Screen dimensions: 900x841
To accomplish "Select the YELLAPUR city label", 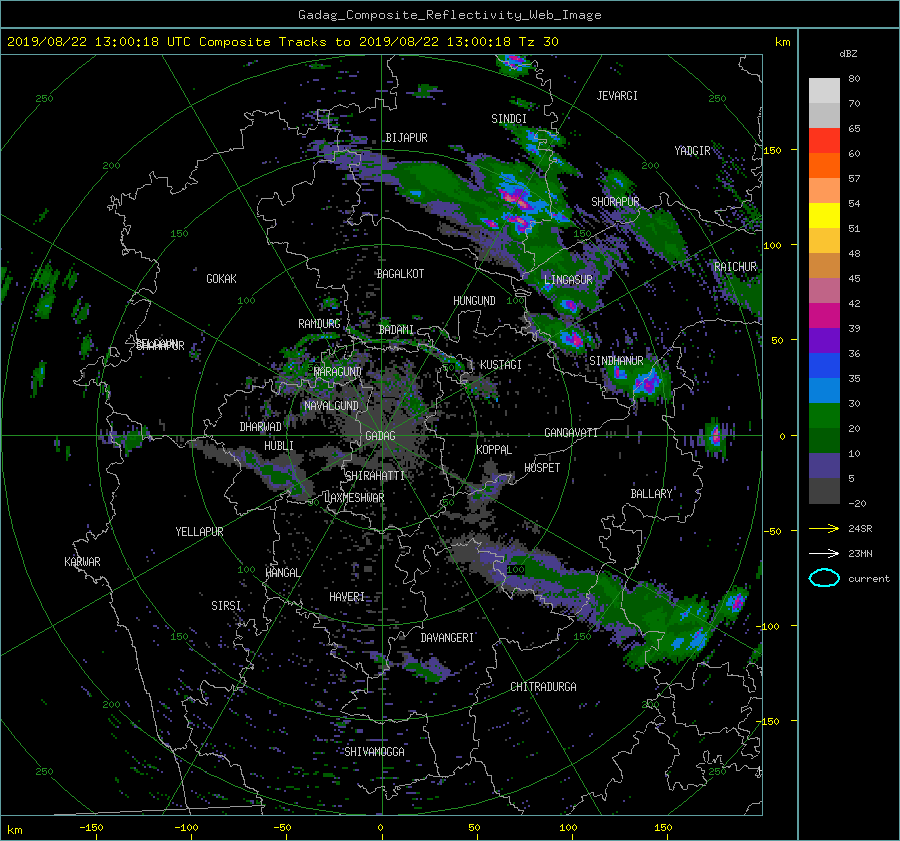I will [199, 532].
